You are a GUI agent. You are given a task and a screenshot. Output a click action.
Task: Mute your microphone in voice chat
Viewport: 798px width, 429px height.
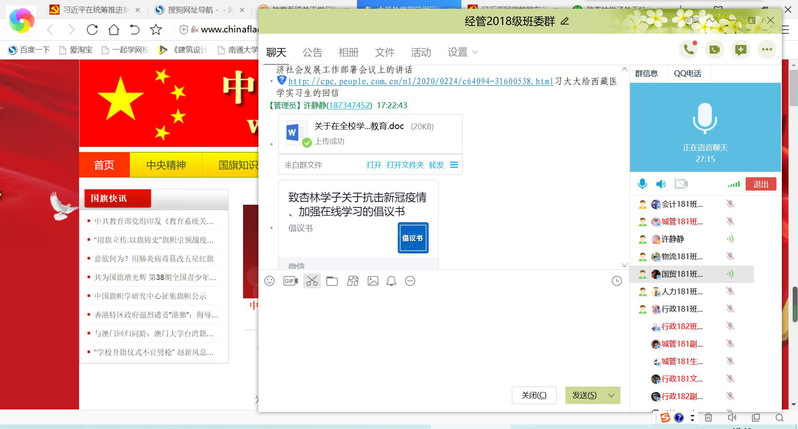(x=642, y=184)
